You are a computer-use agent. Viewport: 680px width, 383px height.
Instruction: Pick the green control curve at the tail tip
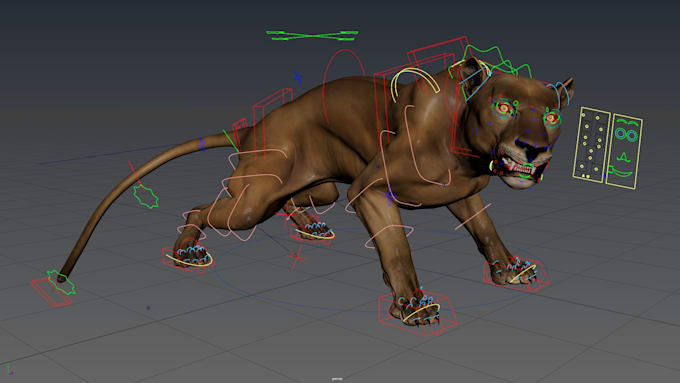(61, 282)
